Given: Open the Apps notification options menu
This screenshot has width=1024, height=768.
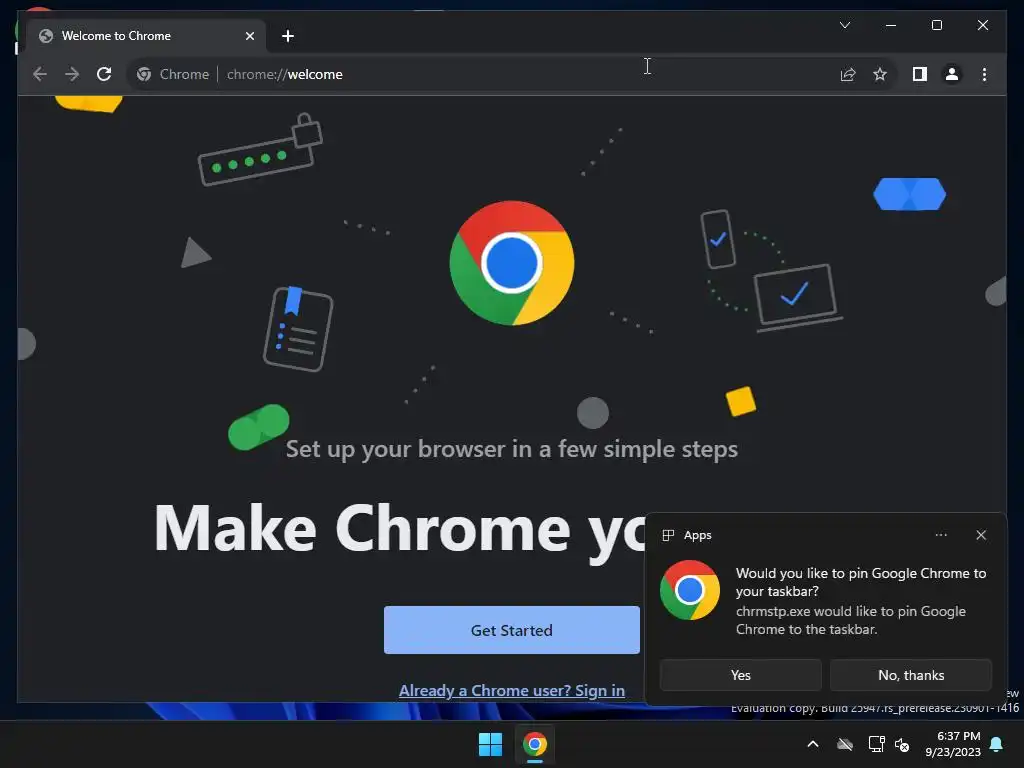Looking at the screenshot, I should (940, 535).
